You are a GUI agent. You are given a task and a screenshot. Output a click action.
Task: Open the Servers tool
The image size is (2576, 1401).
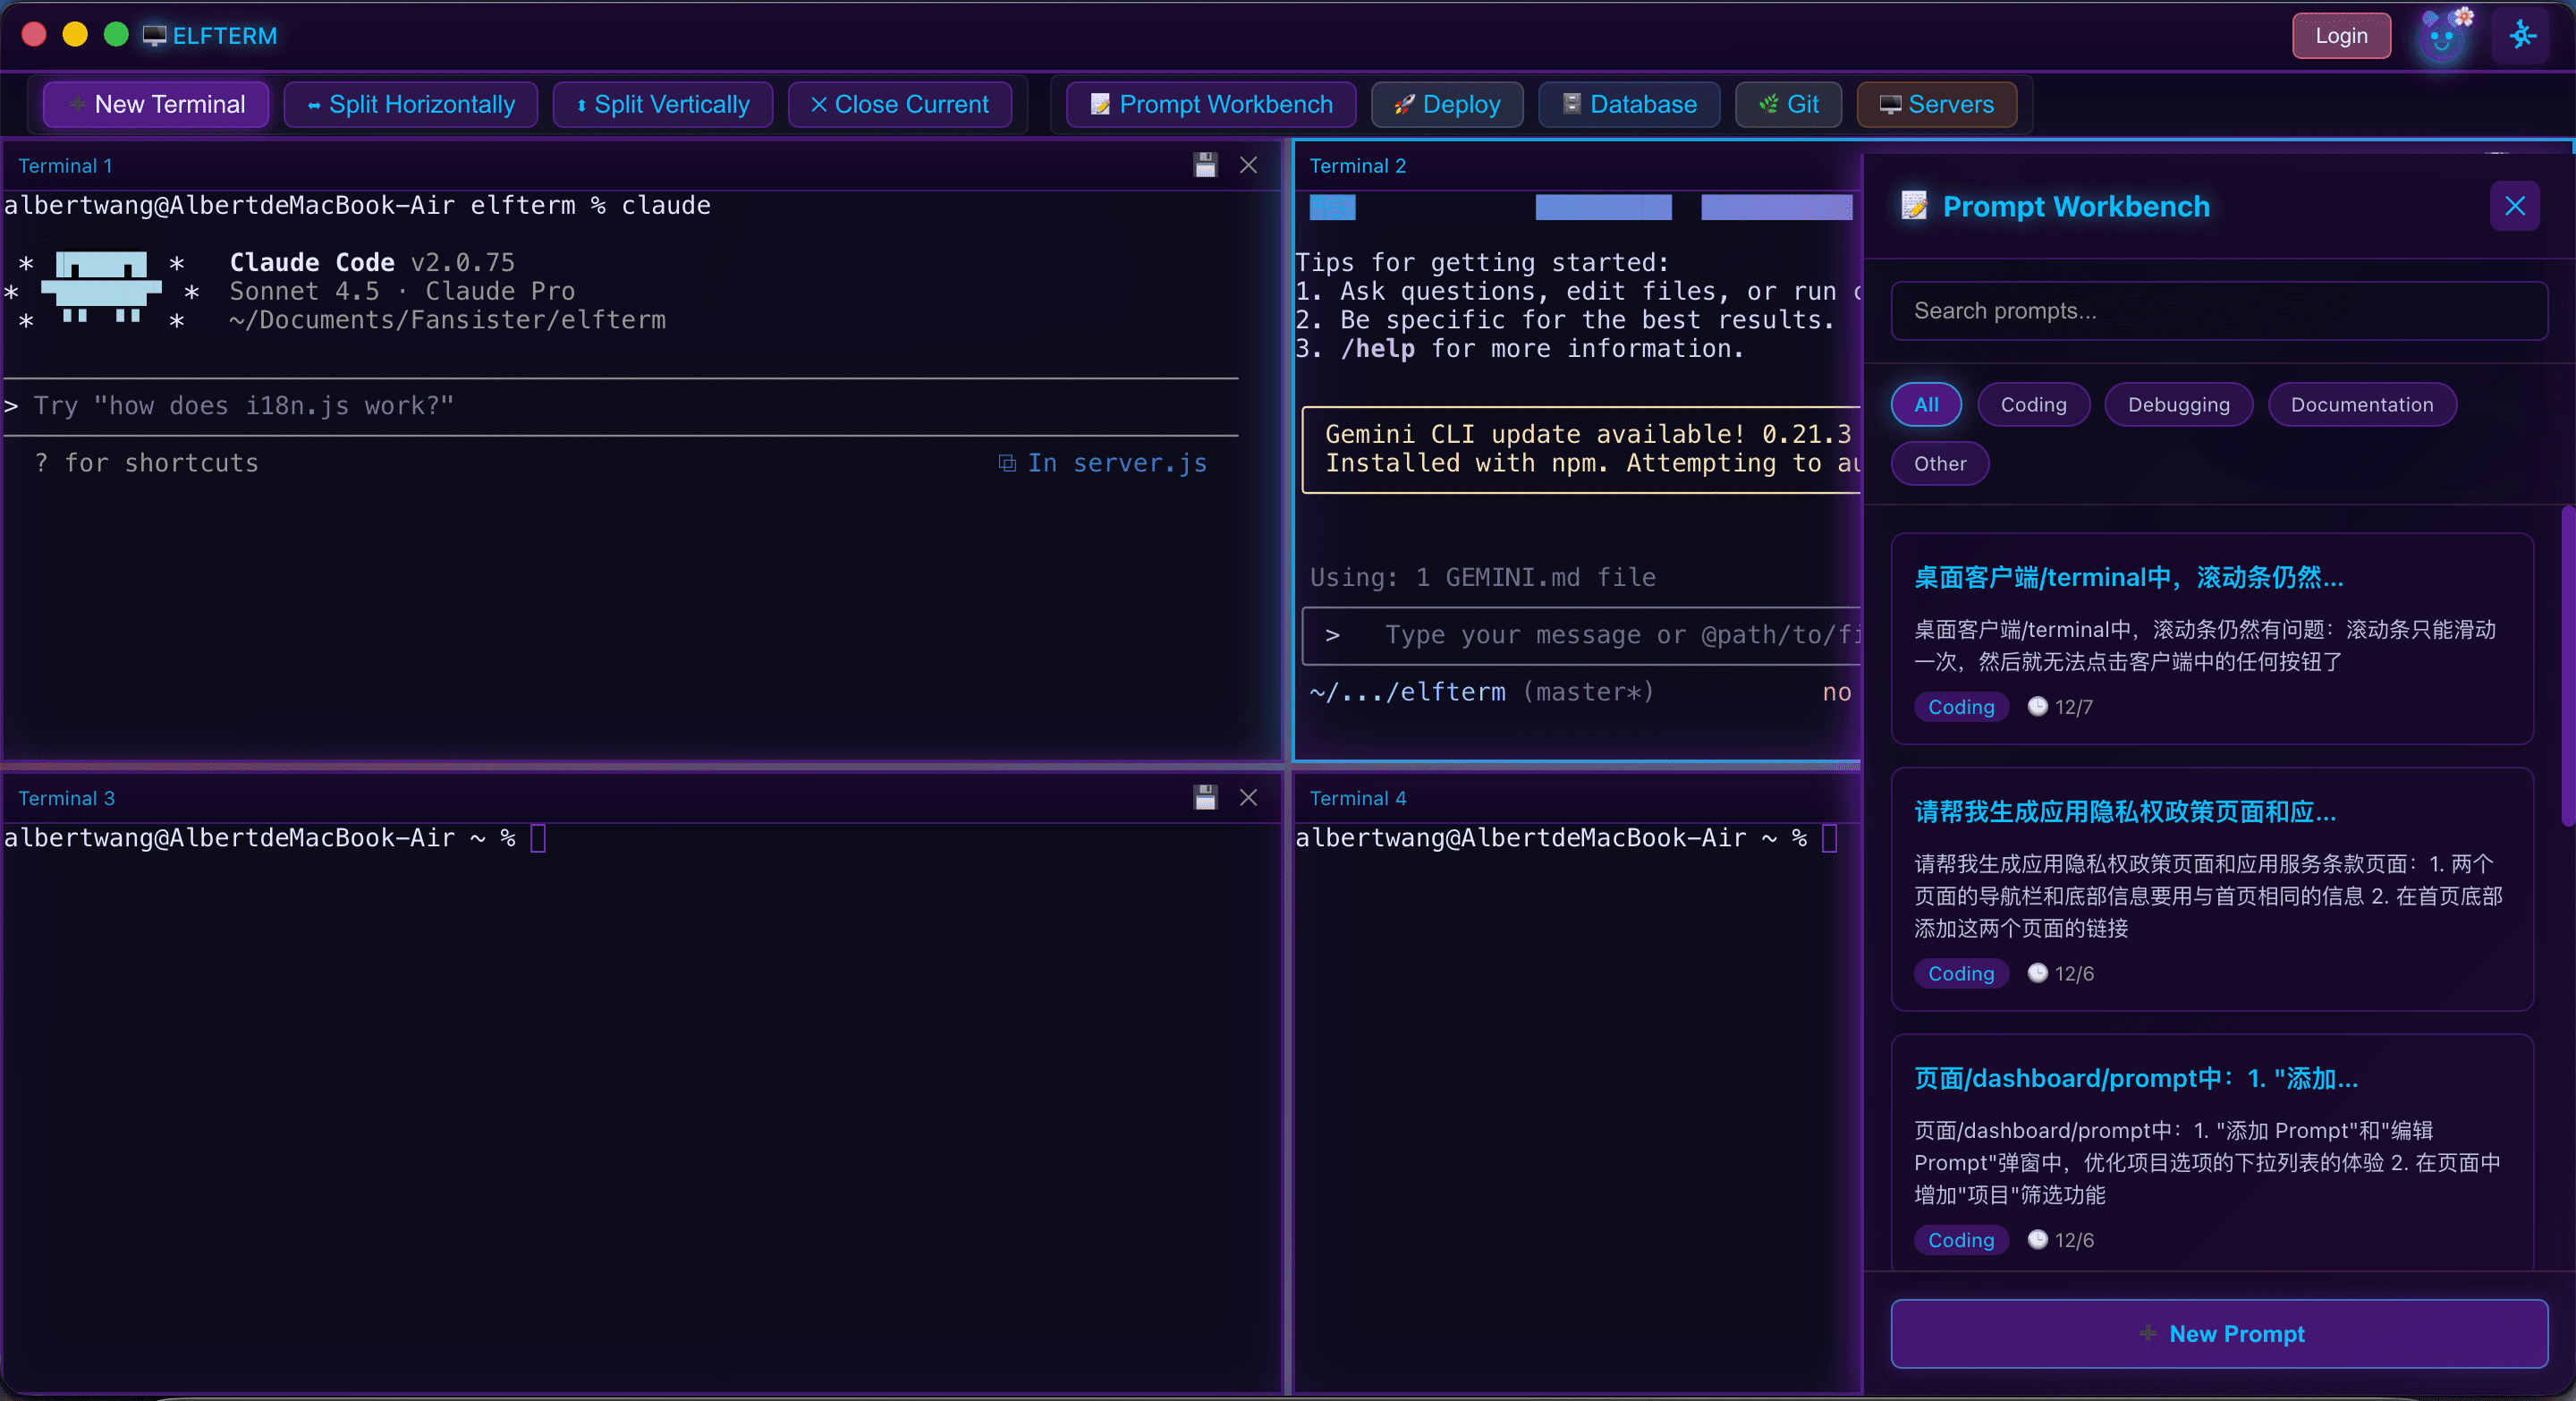click(x=1936, y=104)
